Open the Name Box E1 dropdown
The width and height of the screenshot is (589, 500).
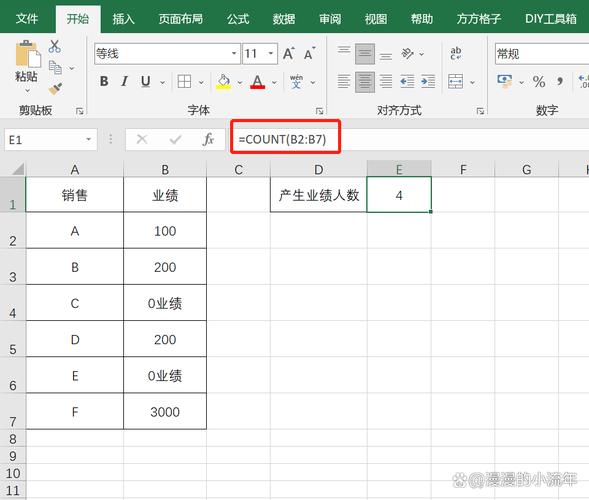click(88, 139)
